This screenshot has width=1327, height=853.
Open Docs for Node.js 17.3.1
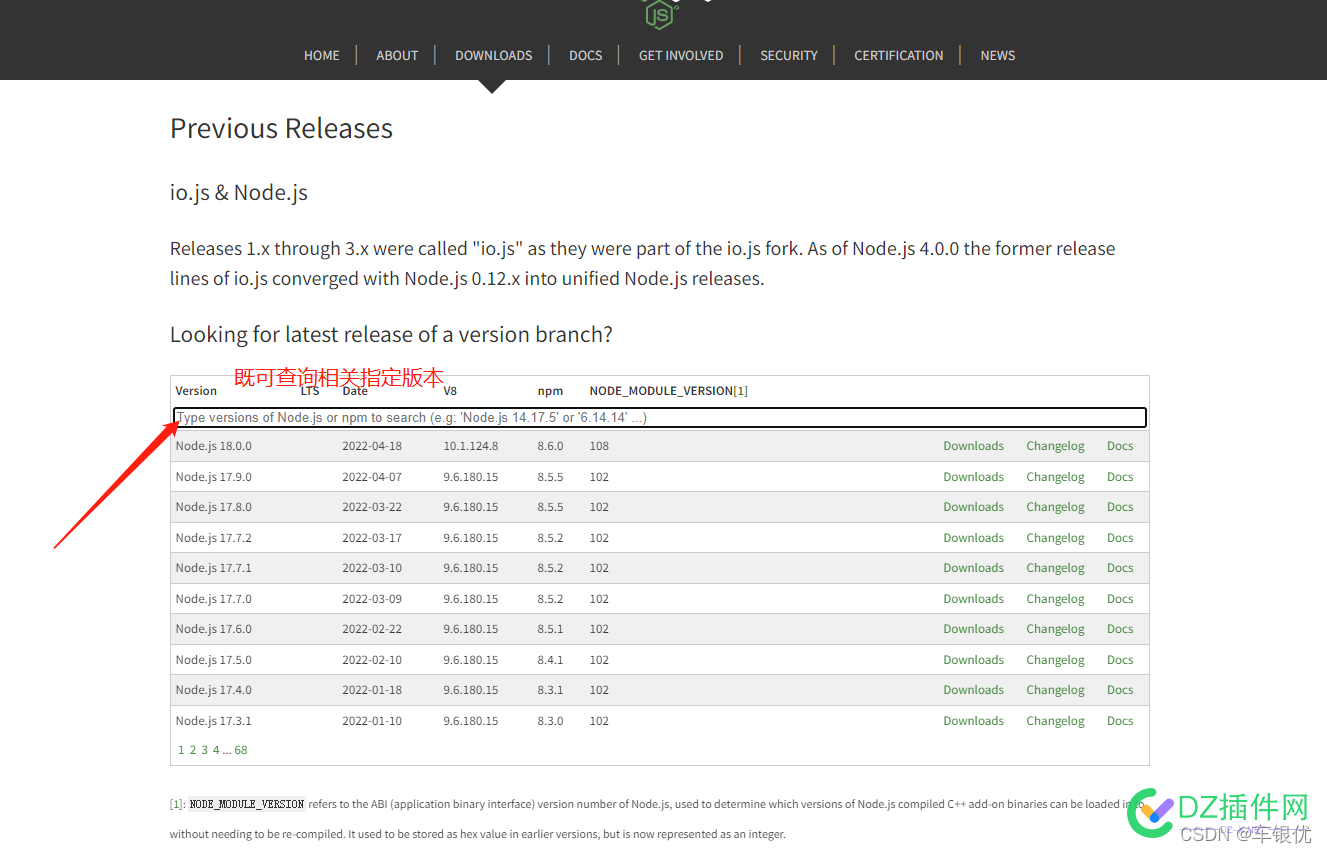[1120, 721]
